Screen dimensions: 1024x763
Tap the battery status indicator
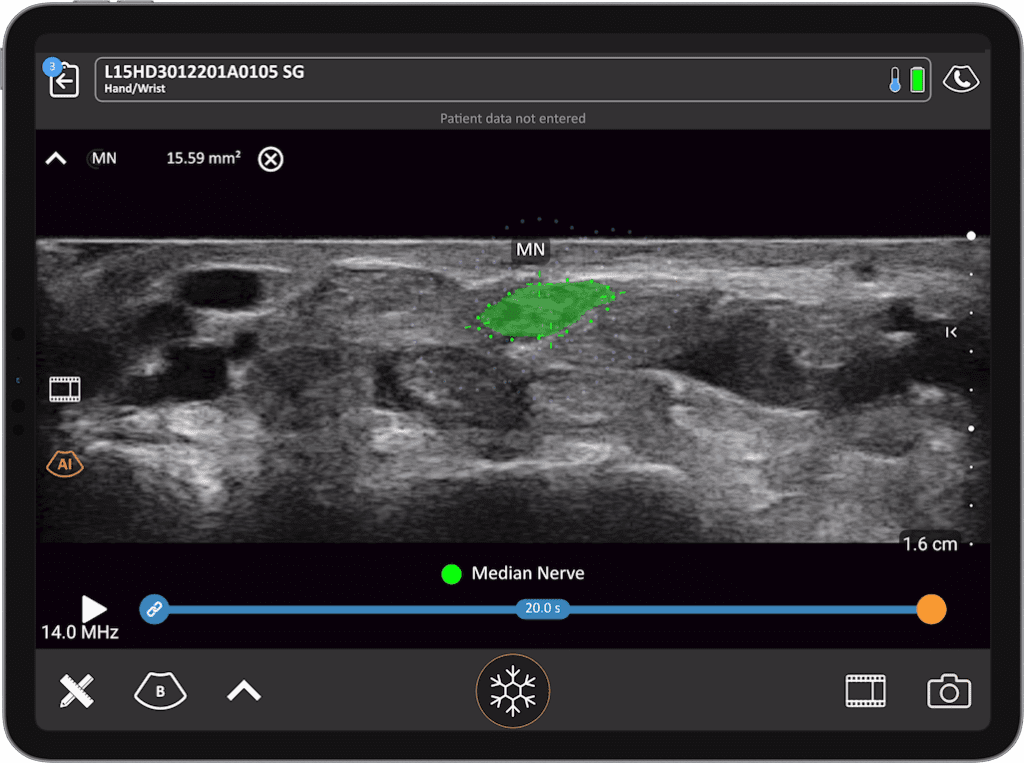[917, 80]
